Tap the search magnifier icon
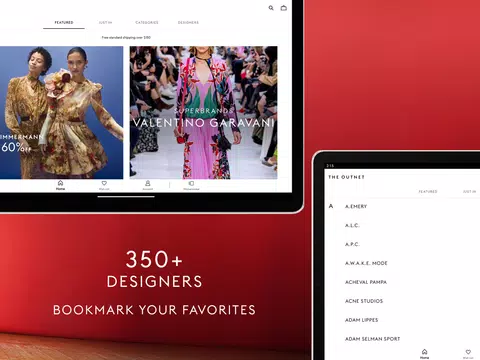This screenshot has width=480, height=360. 271,8
